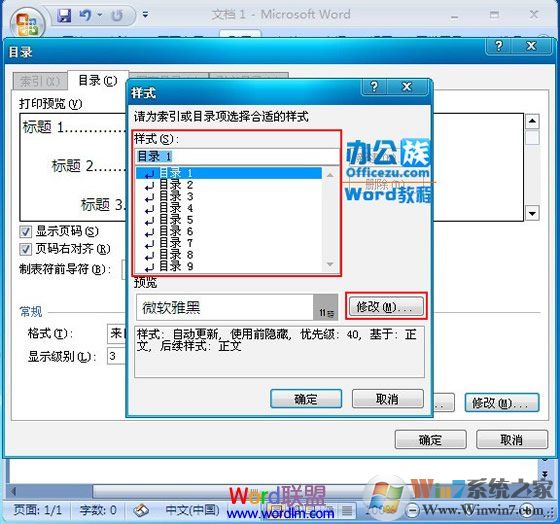Save the document from the quick toolbar
Image resolution: width=560 pixels, height=524 pixels.
64,15
